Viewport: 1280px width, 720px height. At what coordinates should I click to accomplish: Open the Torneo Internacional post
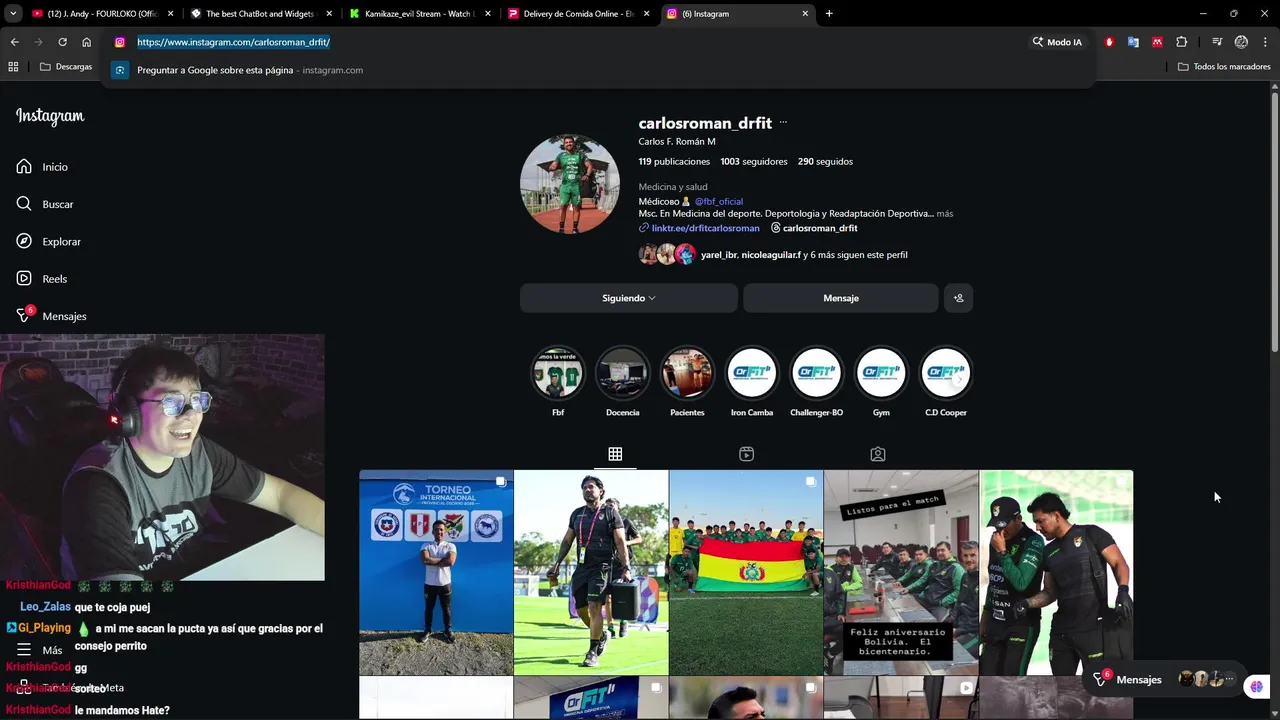point(436,572)
